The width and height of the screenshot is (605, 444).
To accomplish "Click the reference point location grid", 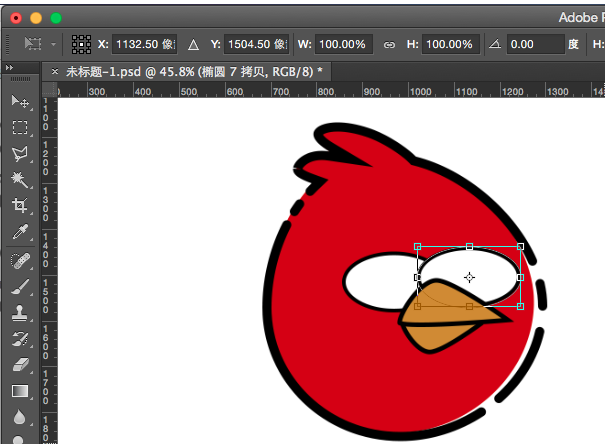I will pos(81,44).
